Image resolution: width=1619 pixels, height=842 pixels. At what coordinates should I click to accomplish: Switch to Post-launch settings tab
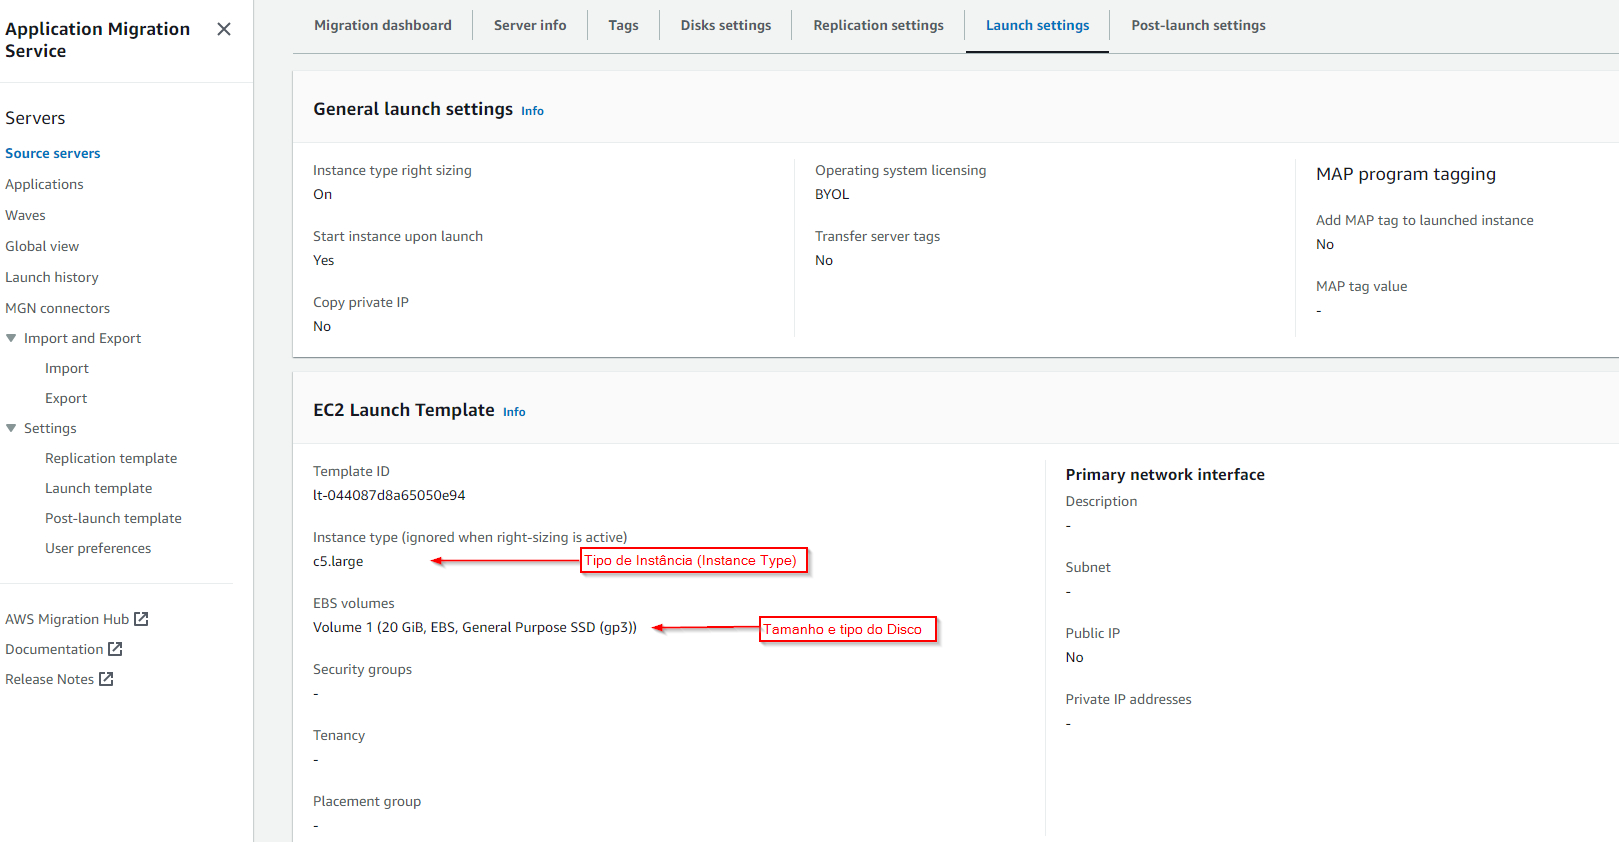(1198, 25)
